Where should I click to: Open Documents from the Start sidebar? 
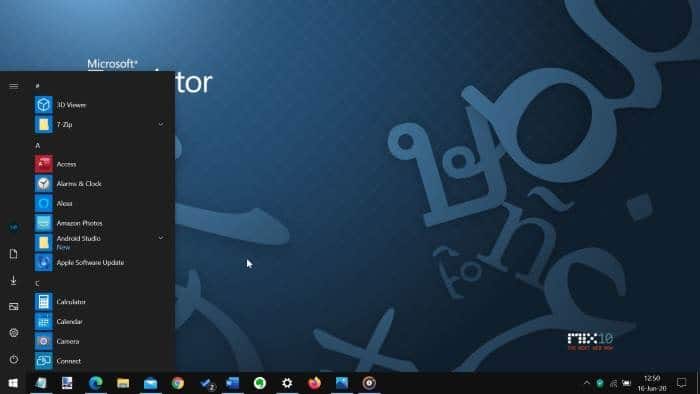(x=14, y=254)
